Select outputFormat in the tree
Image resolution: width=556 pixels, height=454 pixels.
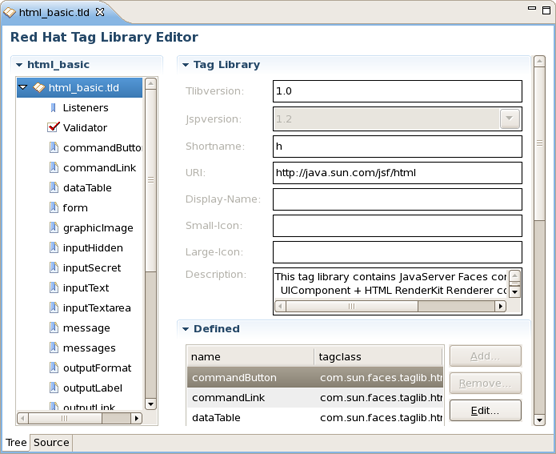coord(97,368)
